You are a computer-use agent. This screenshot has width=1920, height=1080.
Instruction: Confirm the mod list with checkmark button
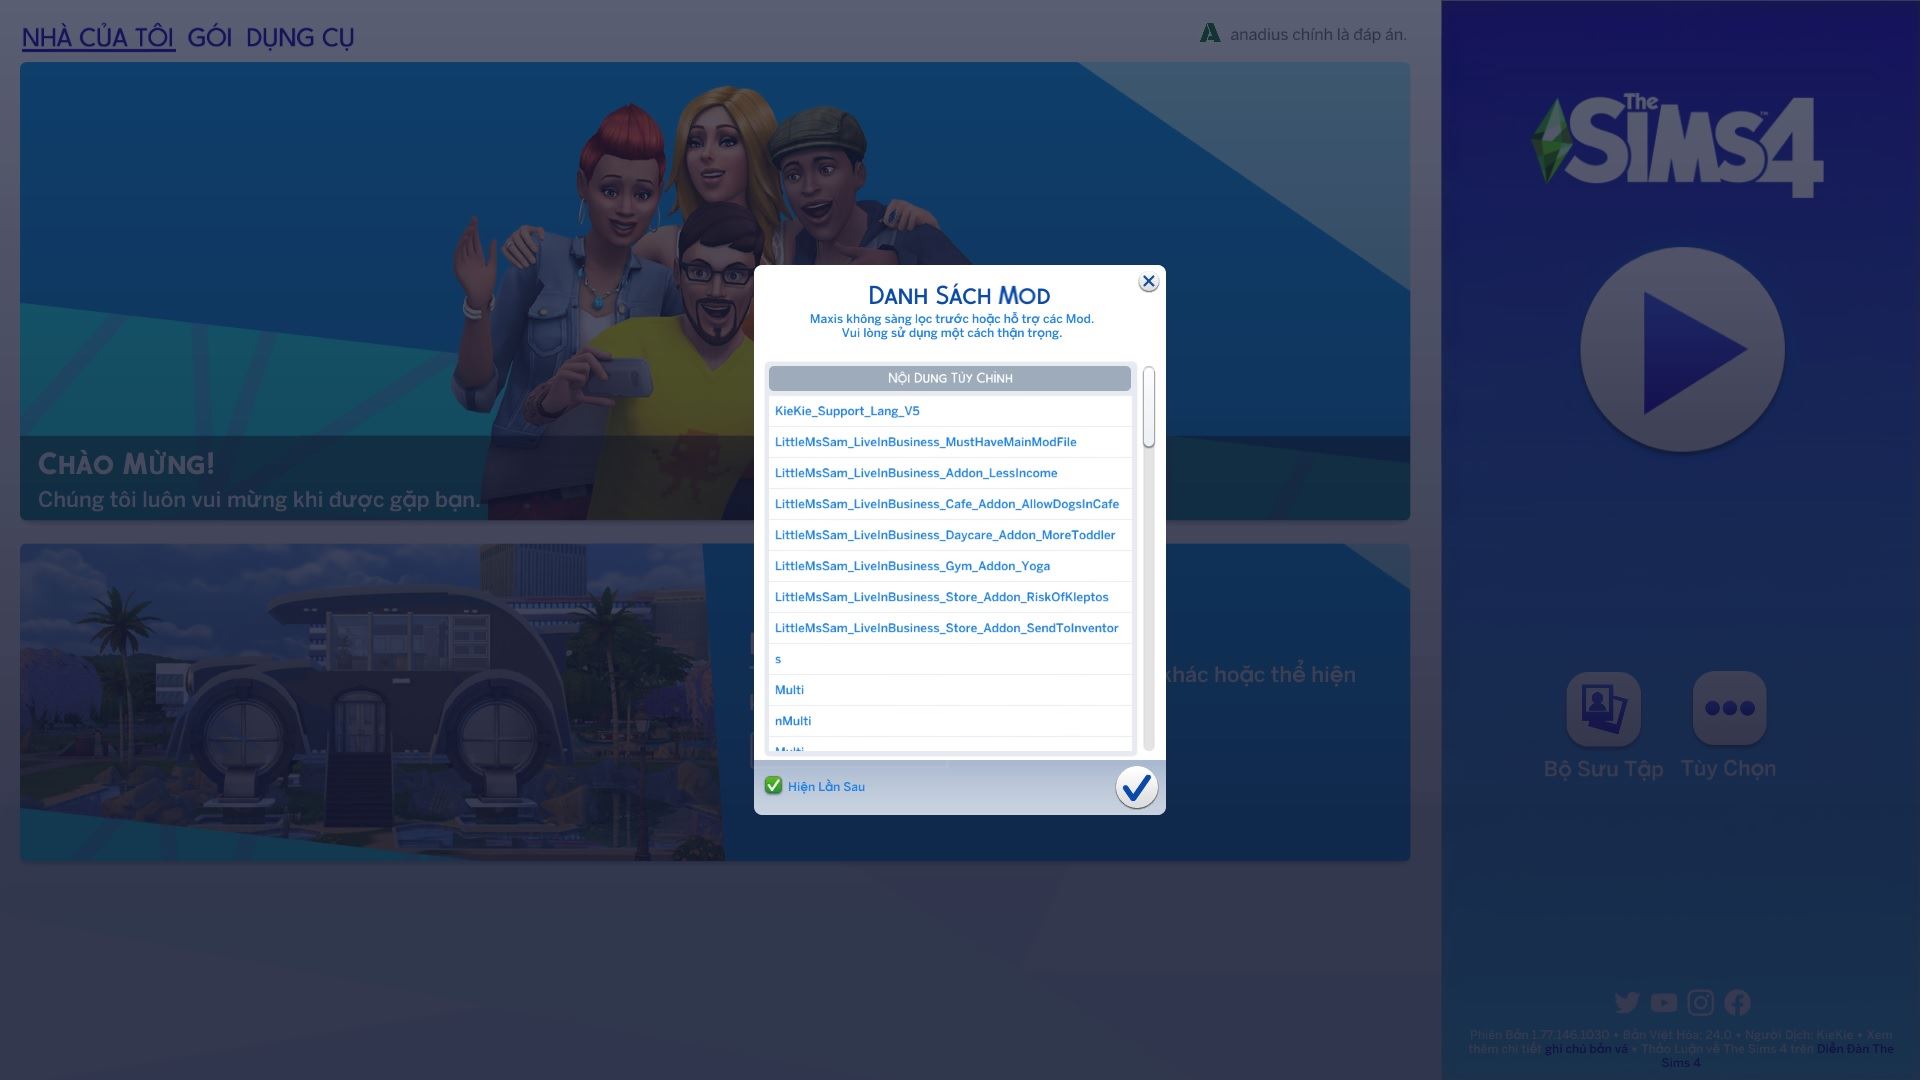1136,788
